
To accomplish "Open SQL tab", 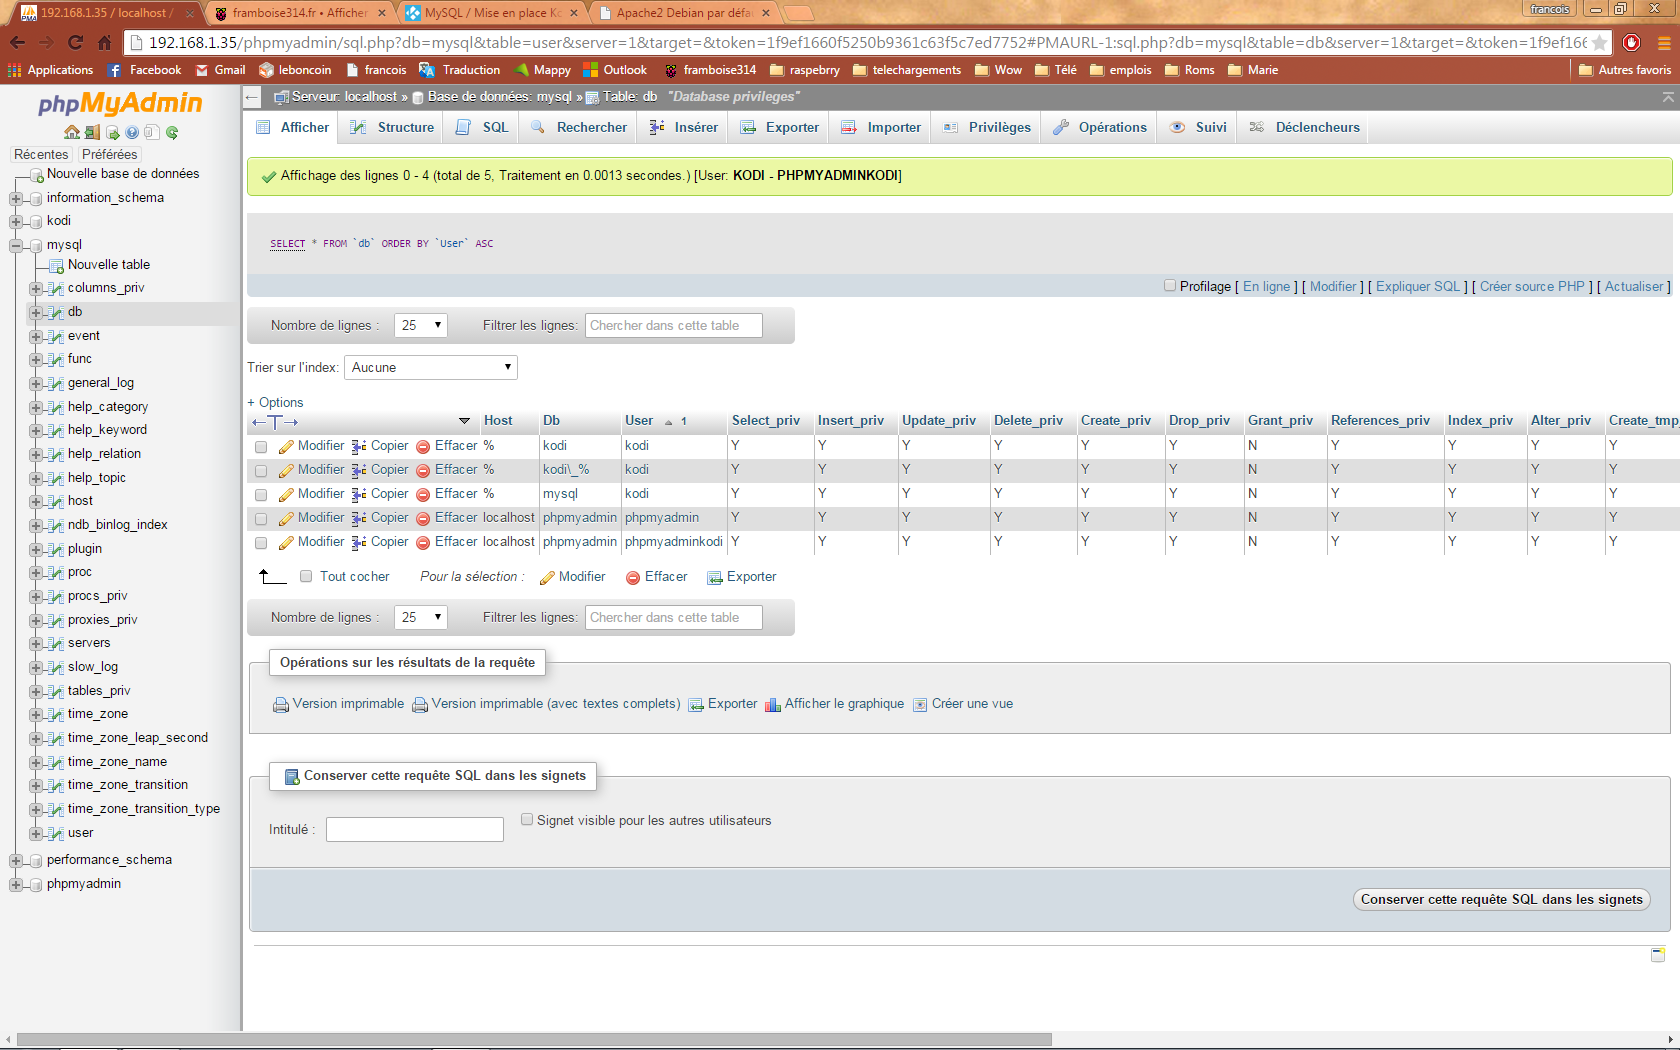I will point(483,127).
